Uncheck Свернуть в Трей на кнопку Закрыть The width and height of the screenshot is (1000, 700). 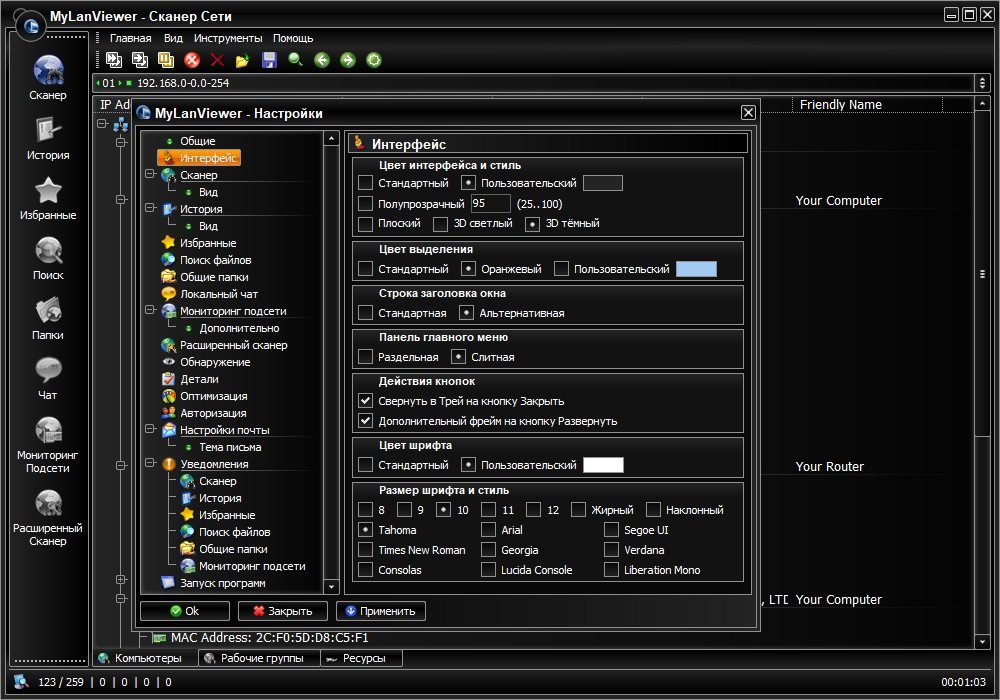(366, 401)
